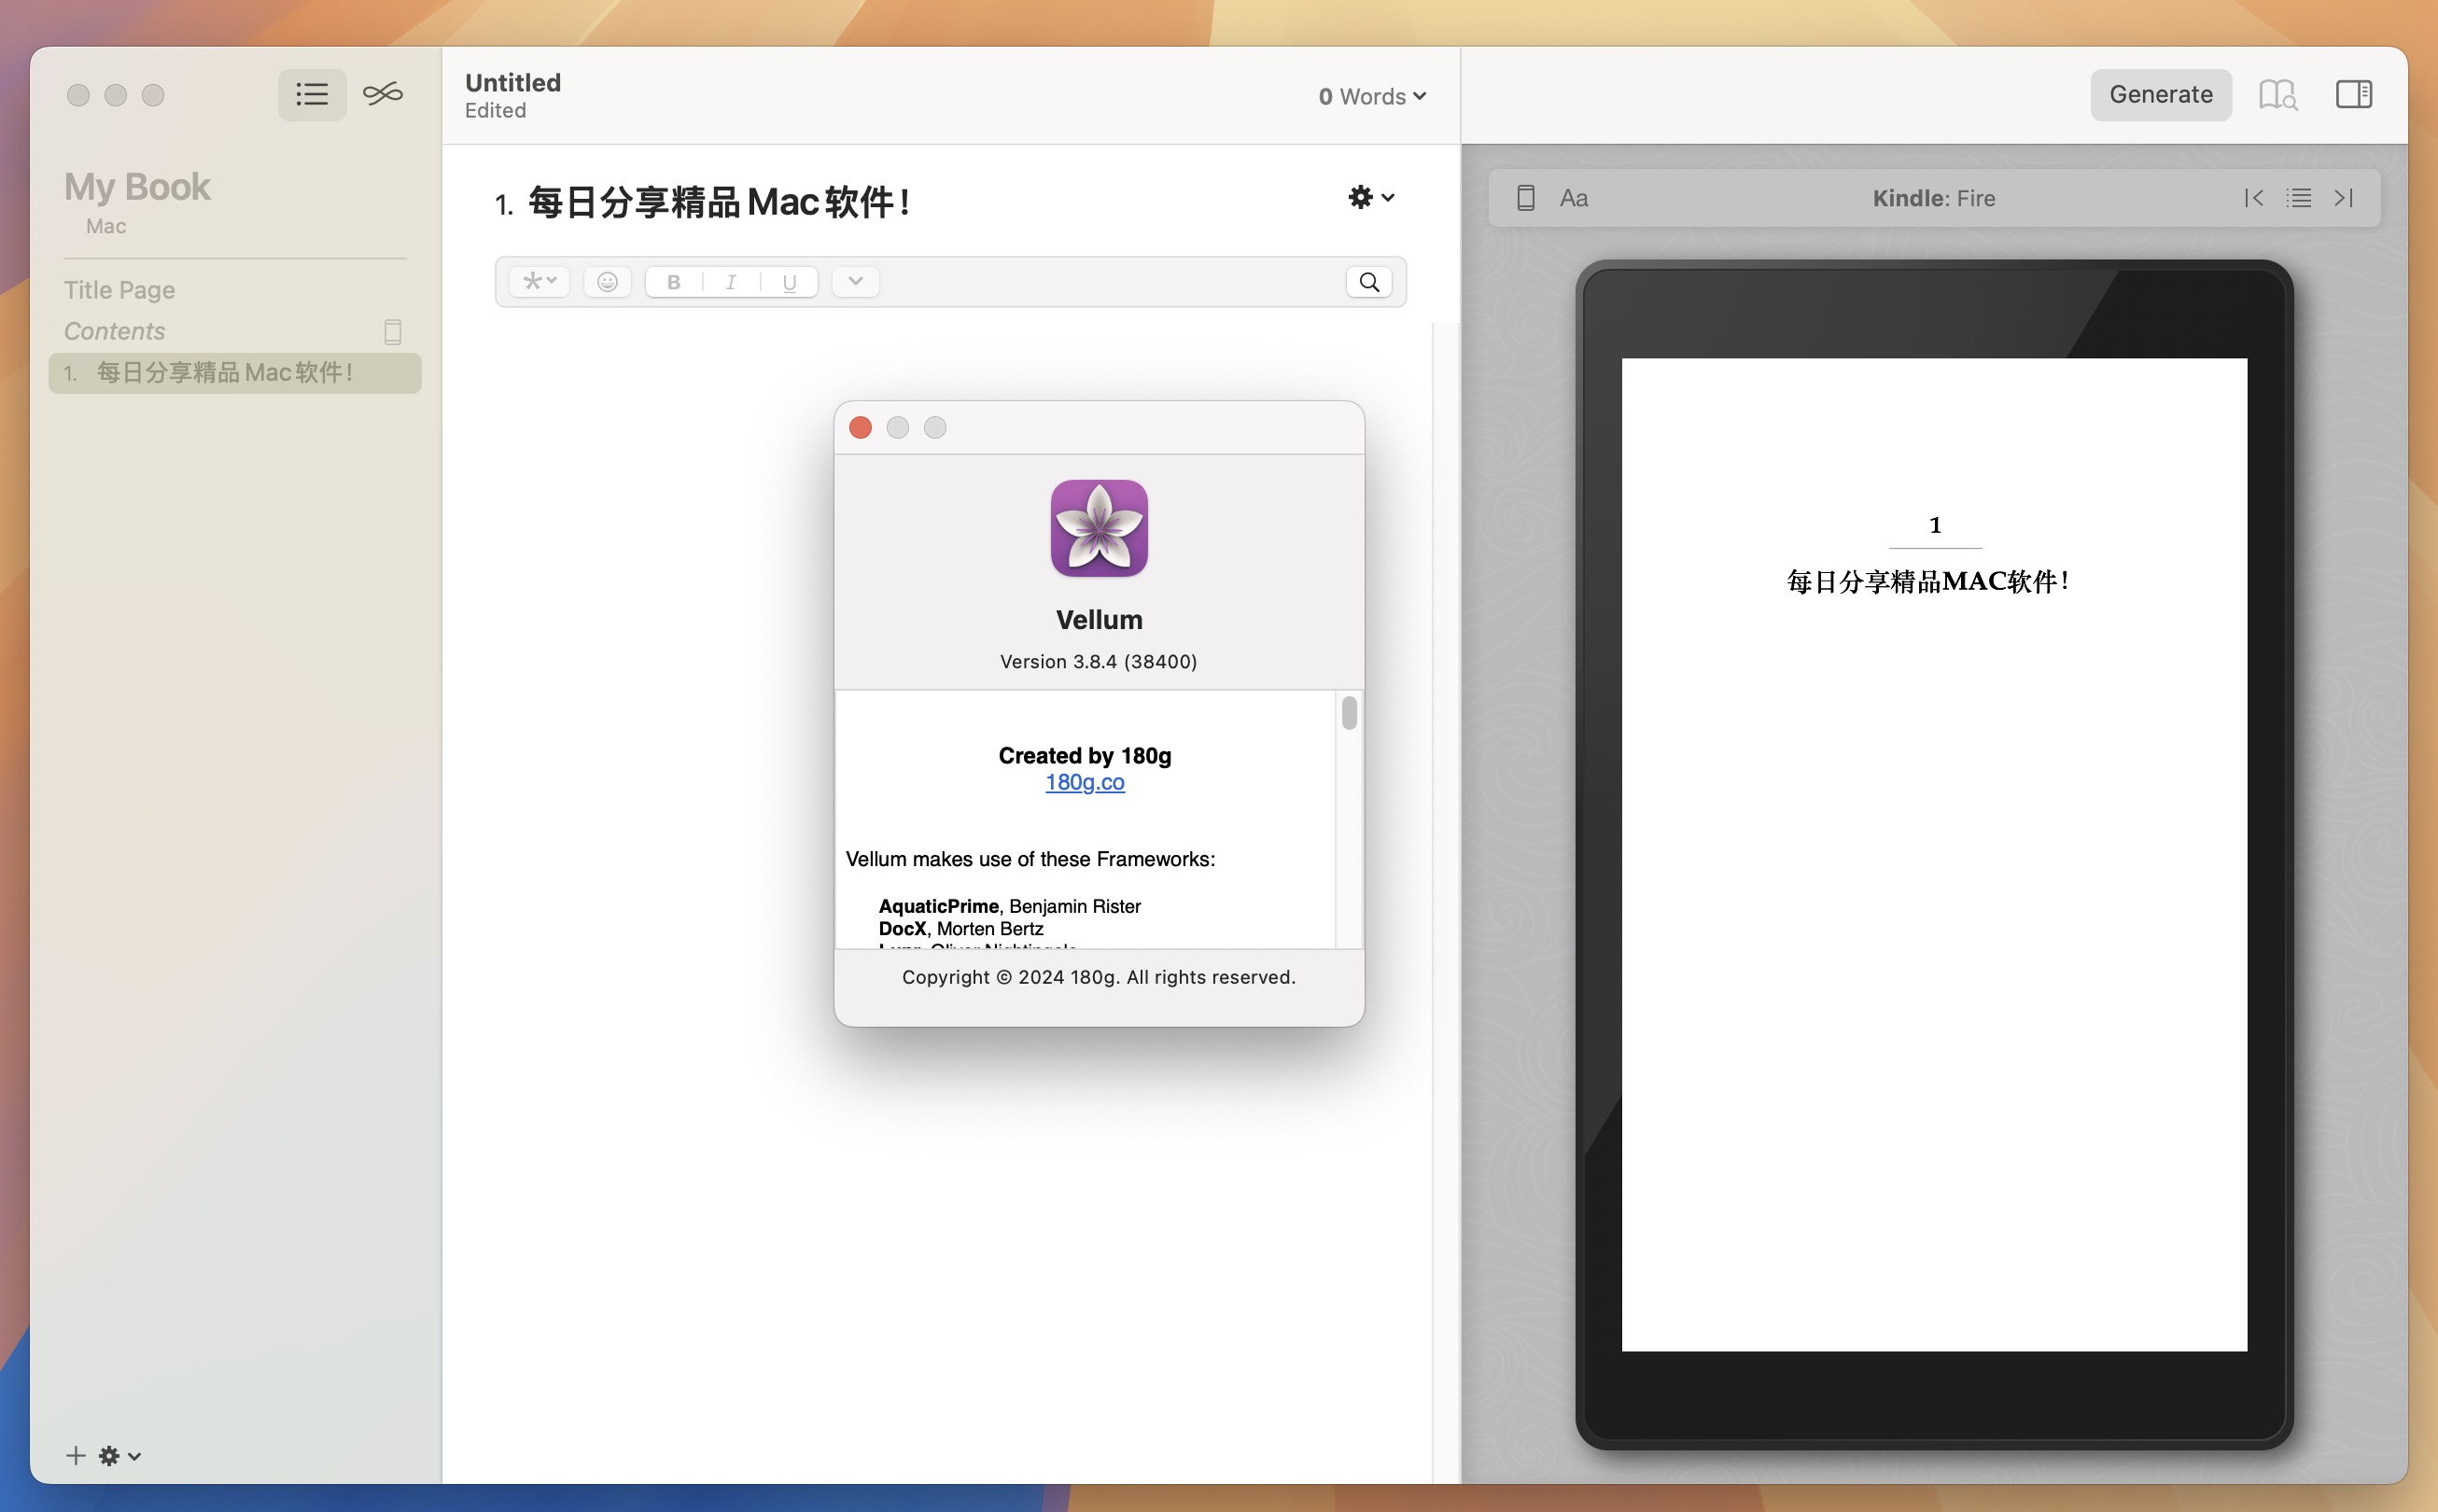Click the split-panel view icon
Screen dimensions: 2438x1512
[2354, 94]
